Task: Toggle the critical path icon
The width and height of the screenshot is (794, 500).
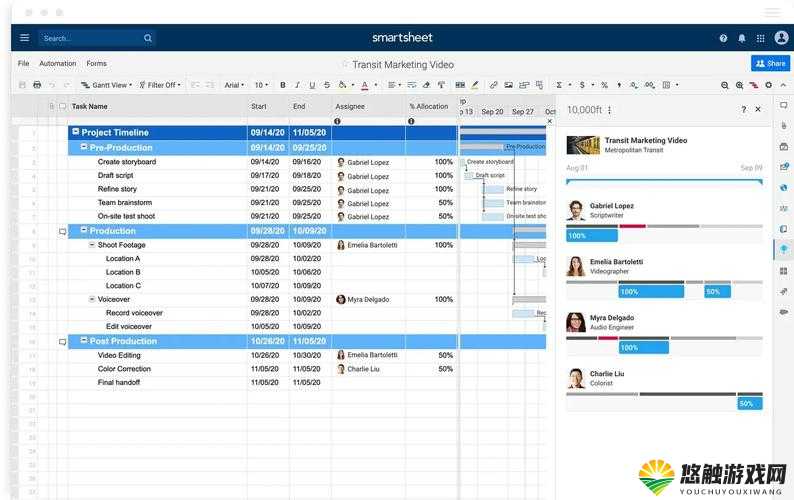Action: (x=754, y=85)
